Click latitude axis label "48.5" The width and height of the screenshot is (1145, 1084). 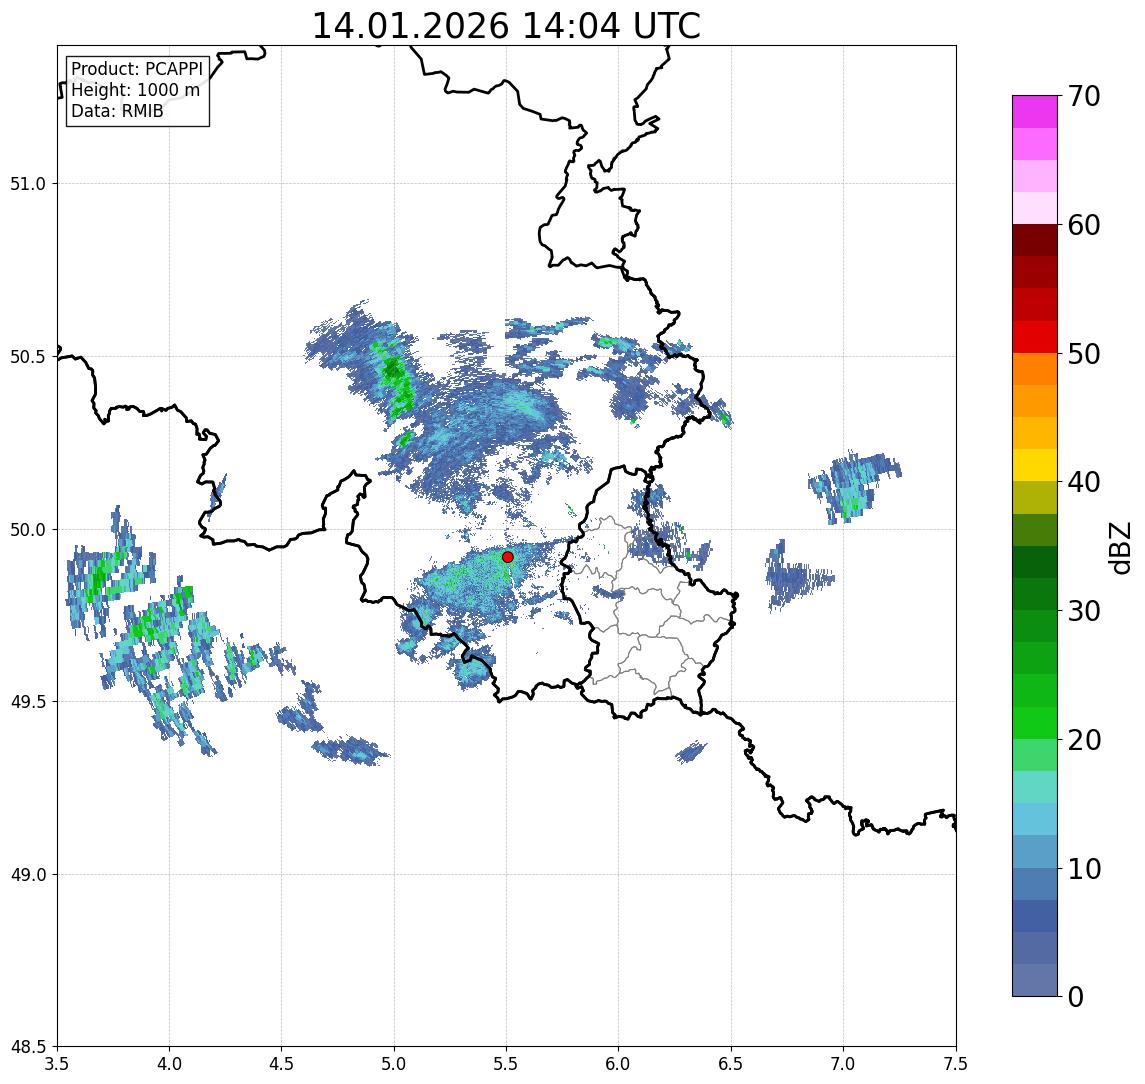click(x=28, y=1047)
